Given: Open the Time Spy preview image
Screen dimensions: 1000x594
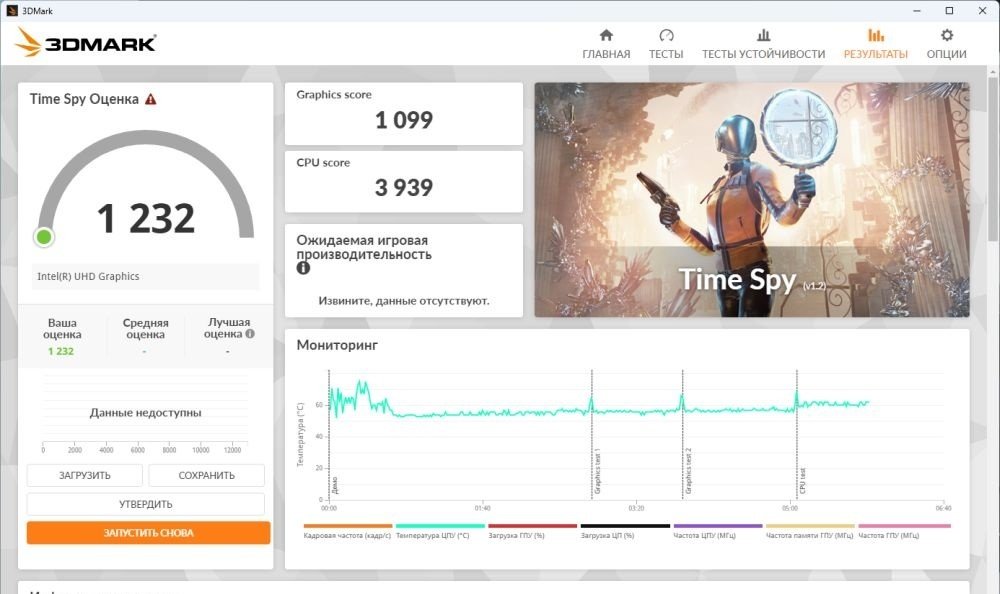Looking at the screenshot, I should (x=752, y=200).
